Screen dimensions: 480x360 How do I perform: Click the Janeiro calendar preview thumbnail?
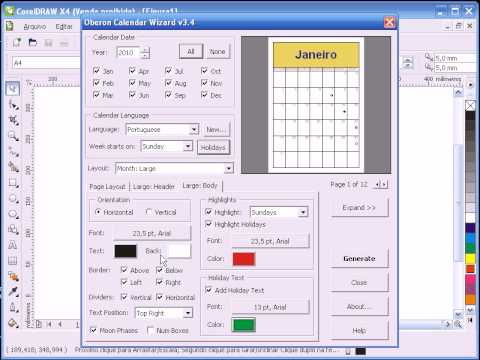[x=316, y=105]
